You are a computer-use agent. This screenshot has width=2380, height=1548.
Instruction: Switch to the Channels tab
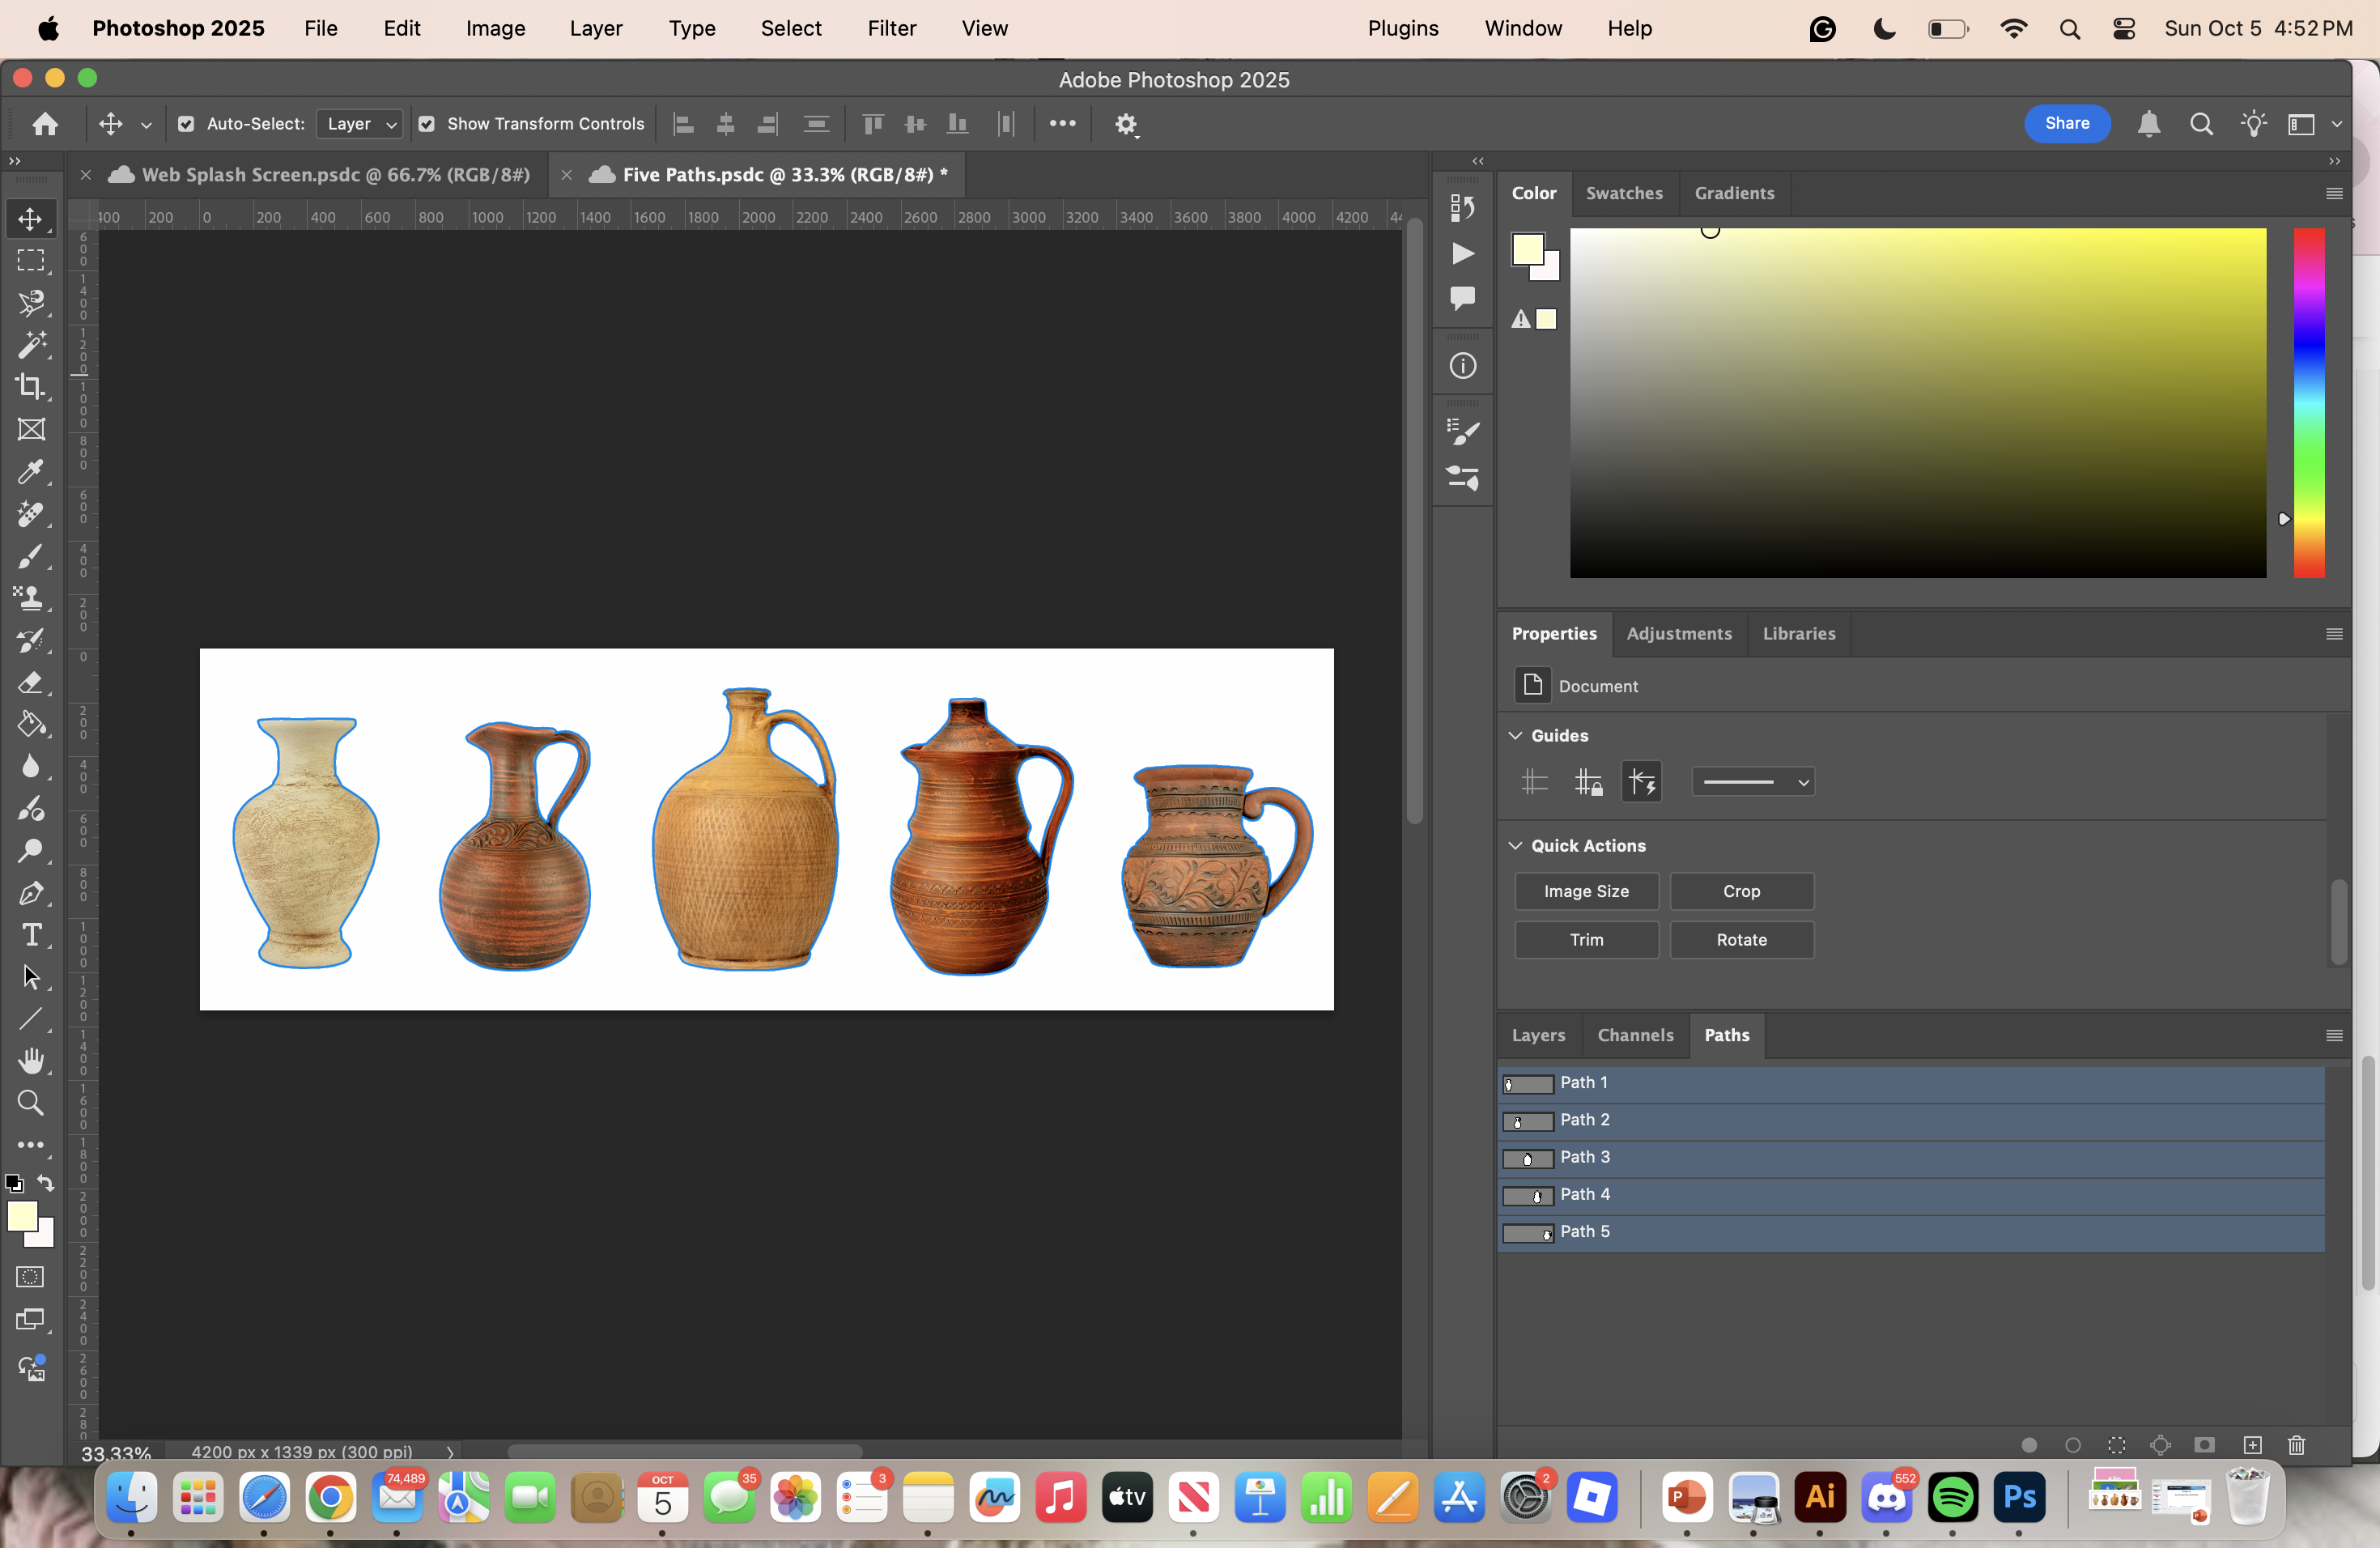1635,1035
